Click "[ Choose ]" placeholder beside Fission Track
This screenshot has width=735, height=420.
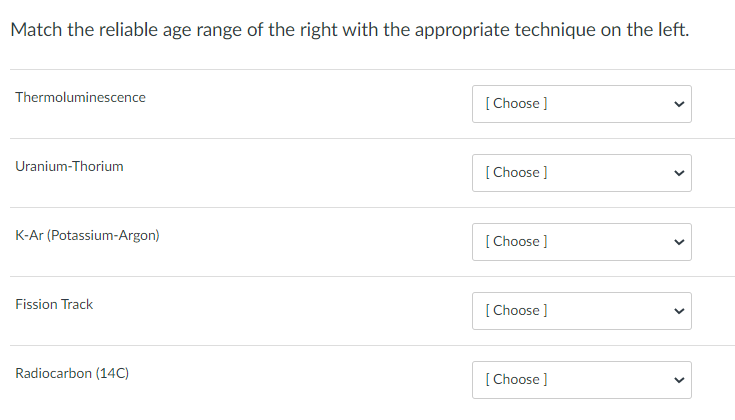pos(515,311)
